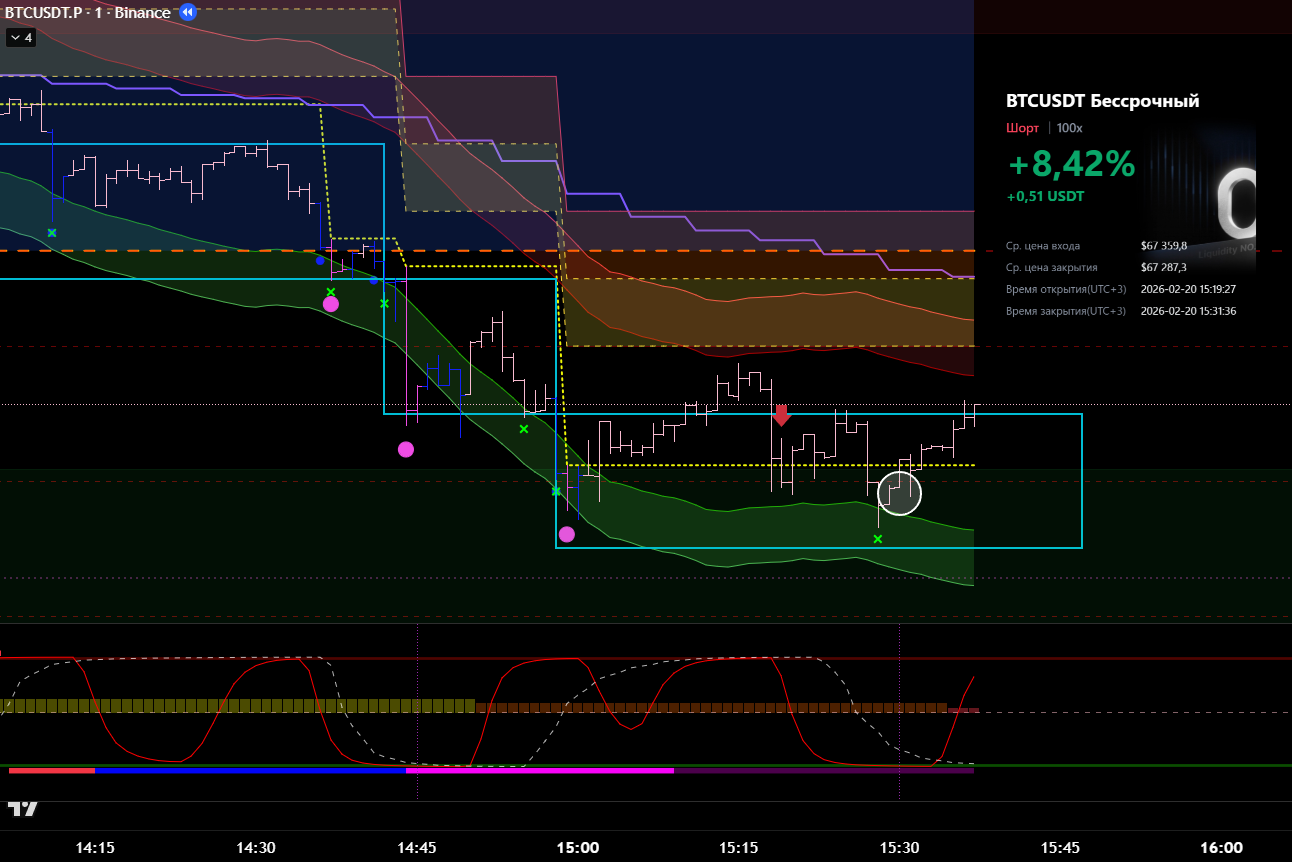Click the green X marker near 15:30

pos(877,539)
